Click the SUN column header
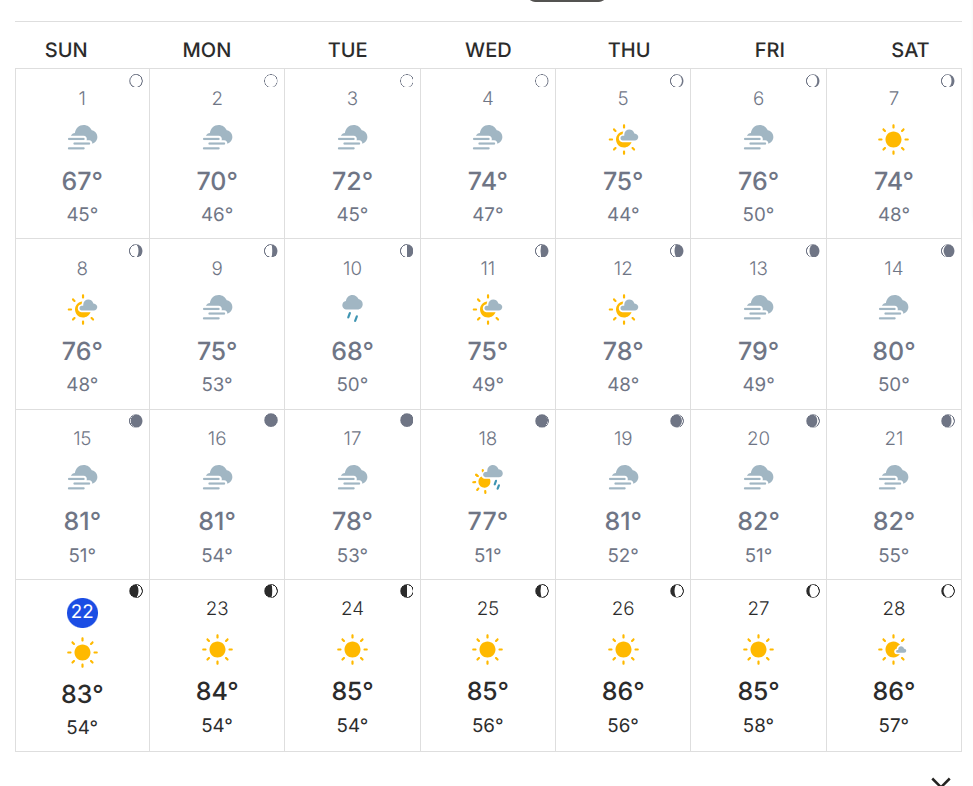The height and width of the screenshot is (786, 973). click(x=66, y=50)
